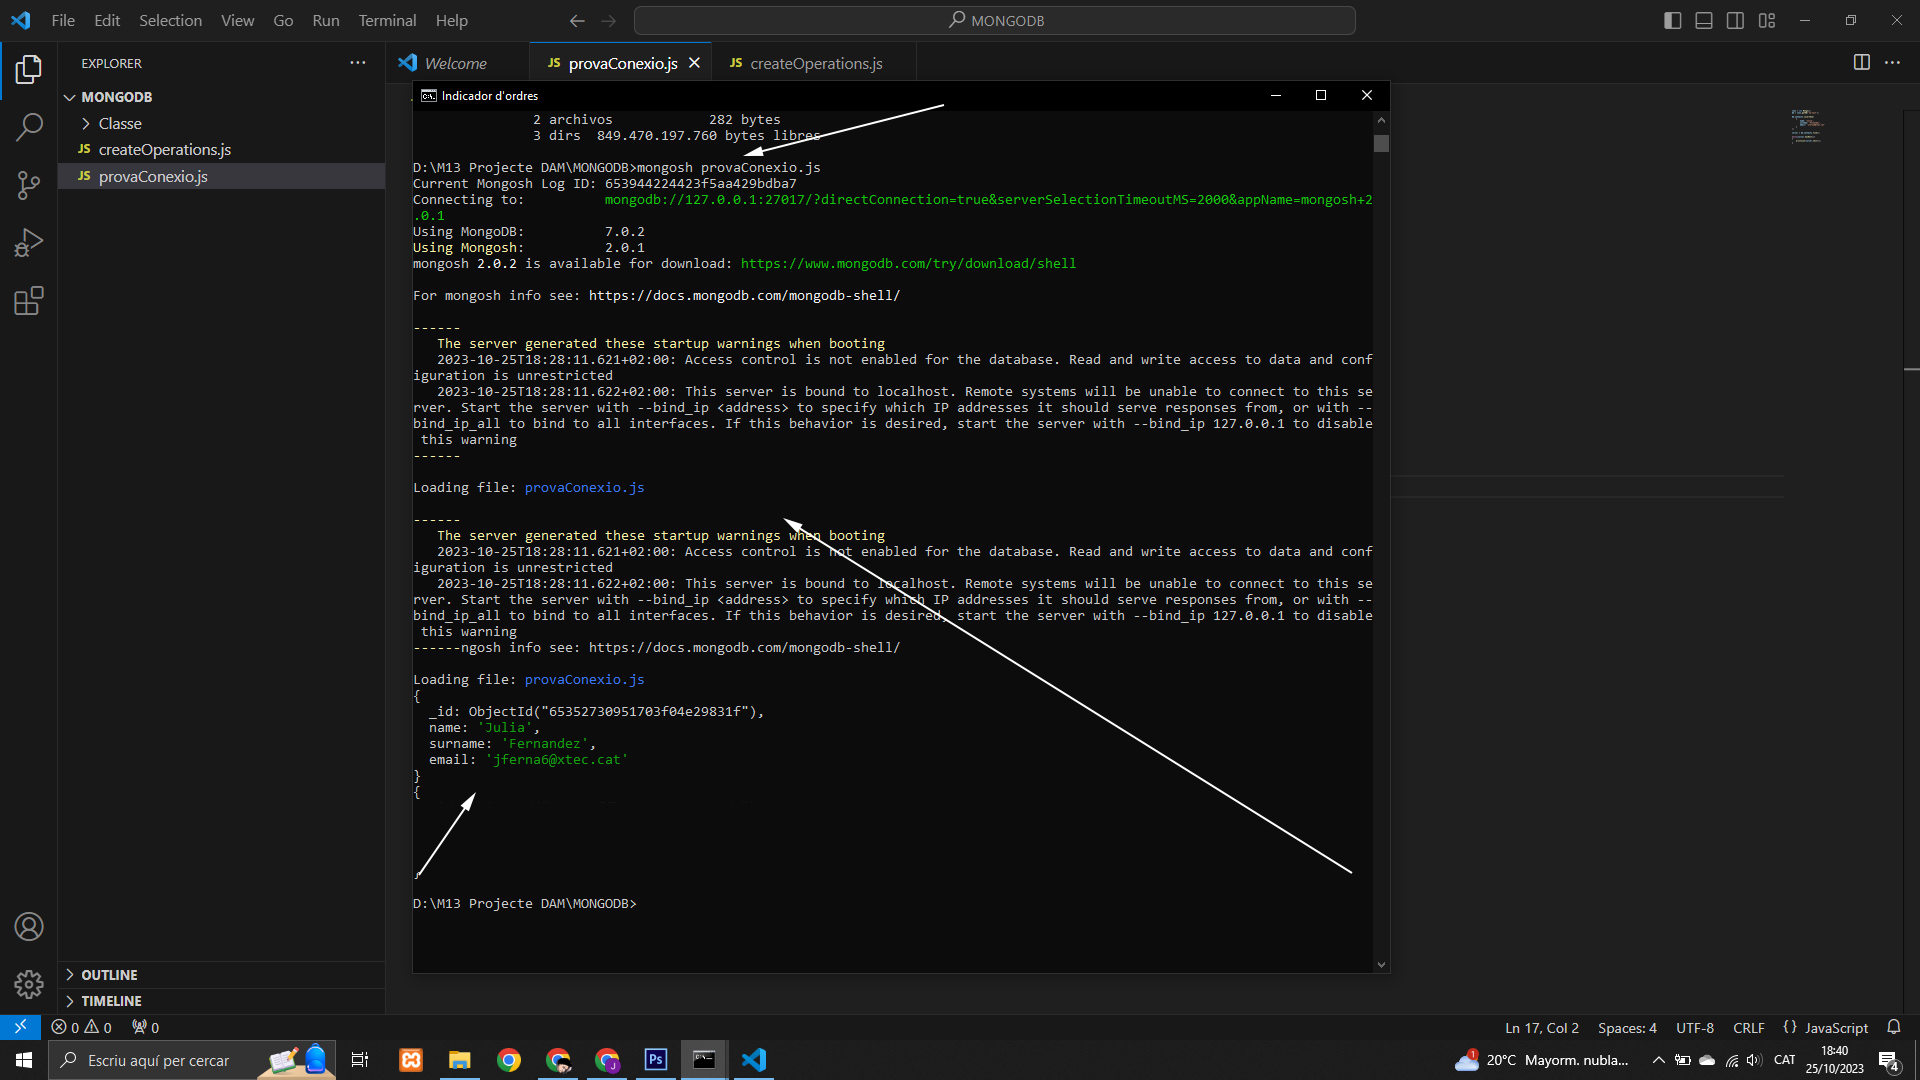This screenshot has height=1080, width=1920.
Task: Open Run and Debug view
Action: point(29,243)
